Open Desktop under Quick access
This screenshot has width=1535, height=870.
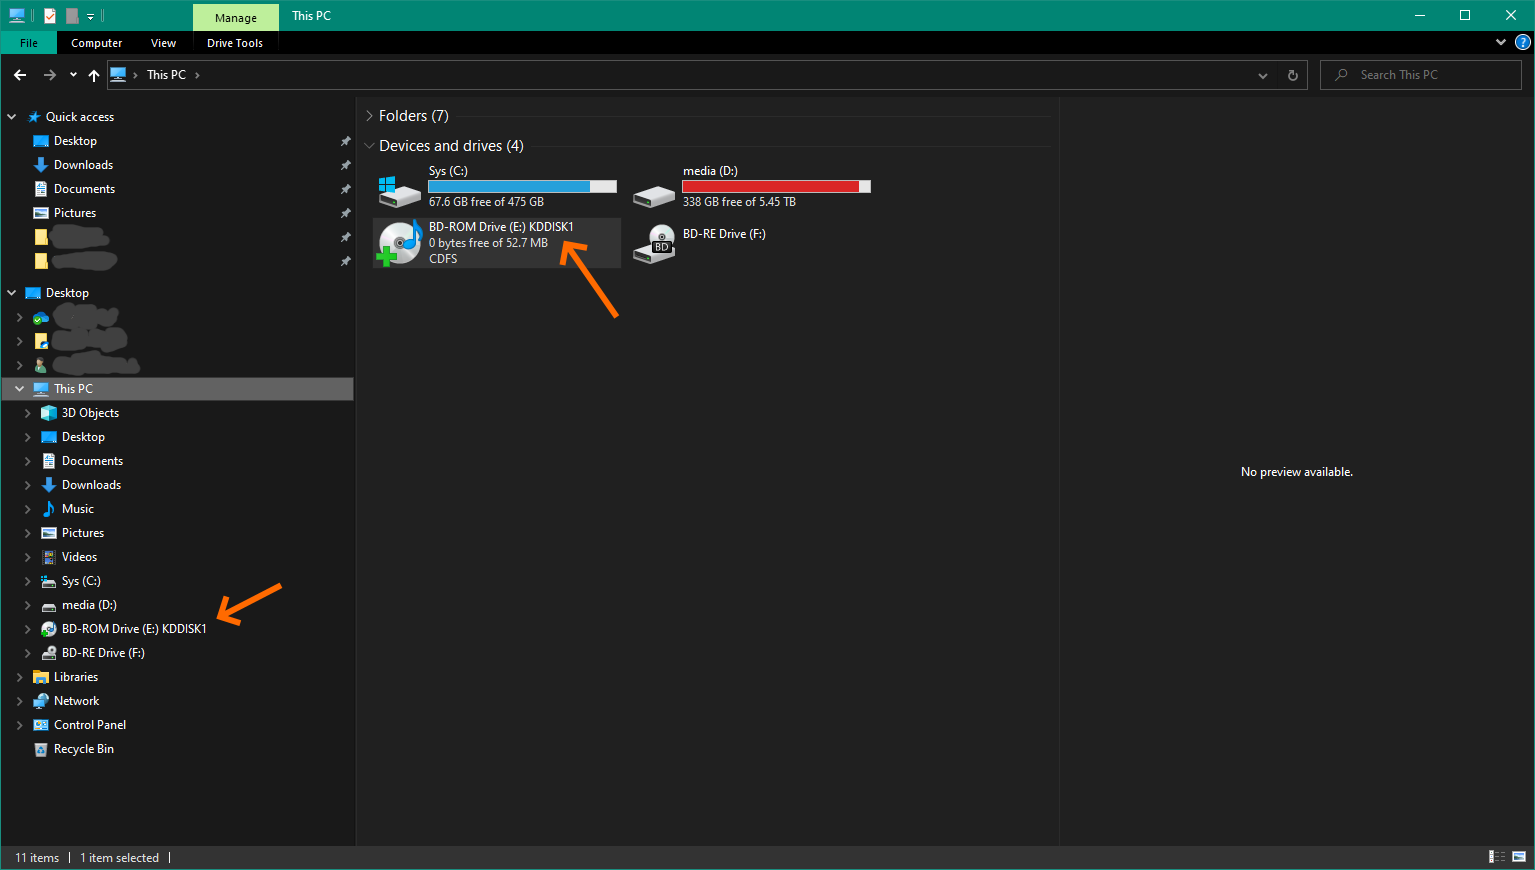coord(75,141)
